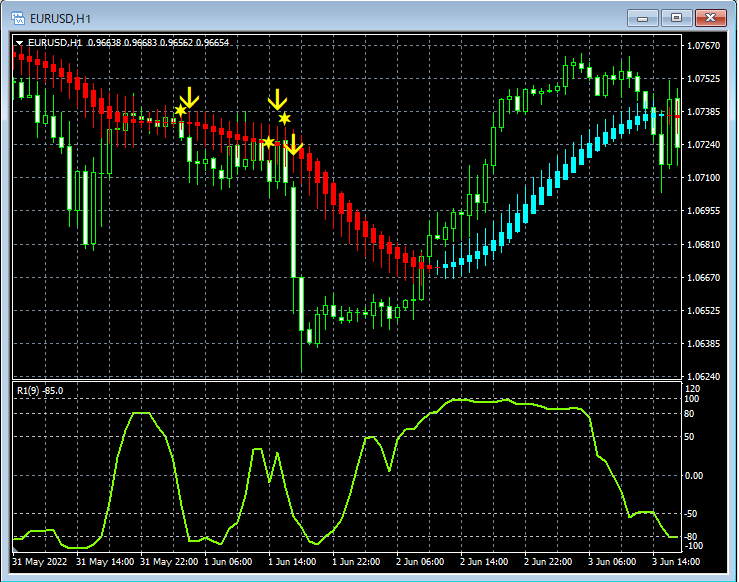Click the EURUSD,H1 chart window icon

click(x=18, y=18)
